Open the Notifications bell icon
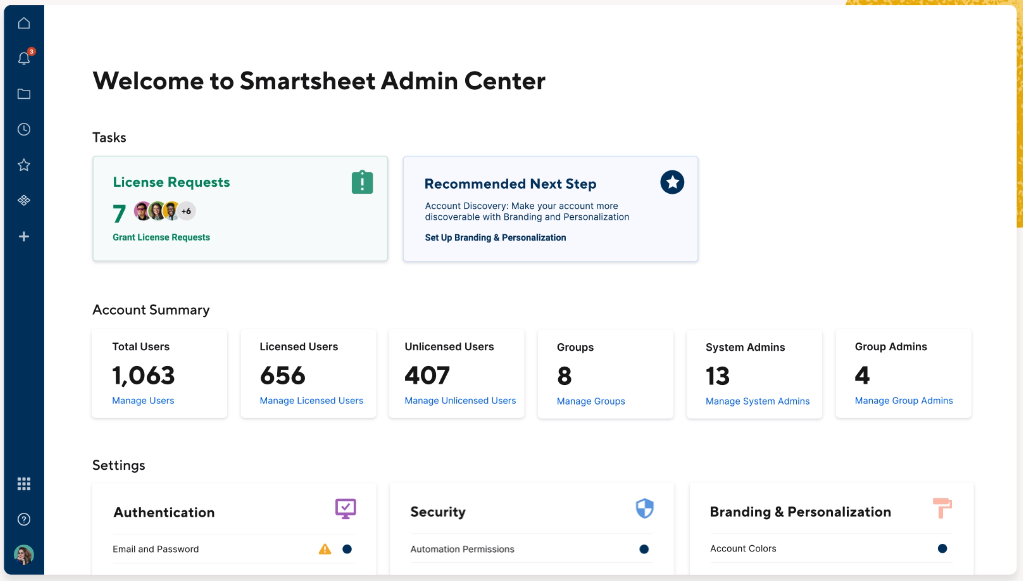This screenshot has height=581, width=1023. coord(24,59)
